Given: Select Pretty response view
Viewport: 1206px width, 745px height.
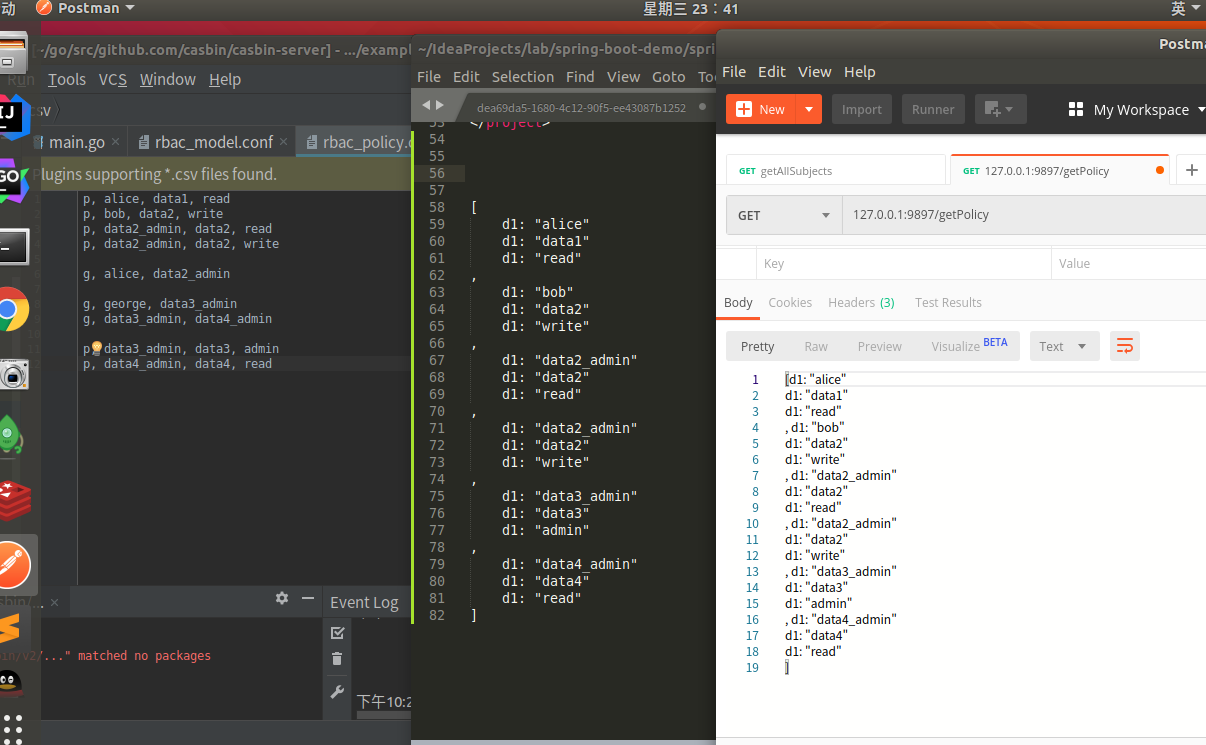Looking at the screenshot, I should [x=757, y=346].
